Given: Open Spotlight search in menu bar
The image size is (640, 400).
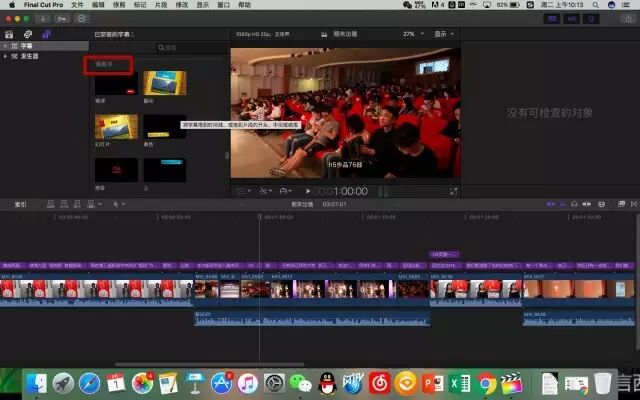Looking at the screenshot, I should [x=596, y=5].
